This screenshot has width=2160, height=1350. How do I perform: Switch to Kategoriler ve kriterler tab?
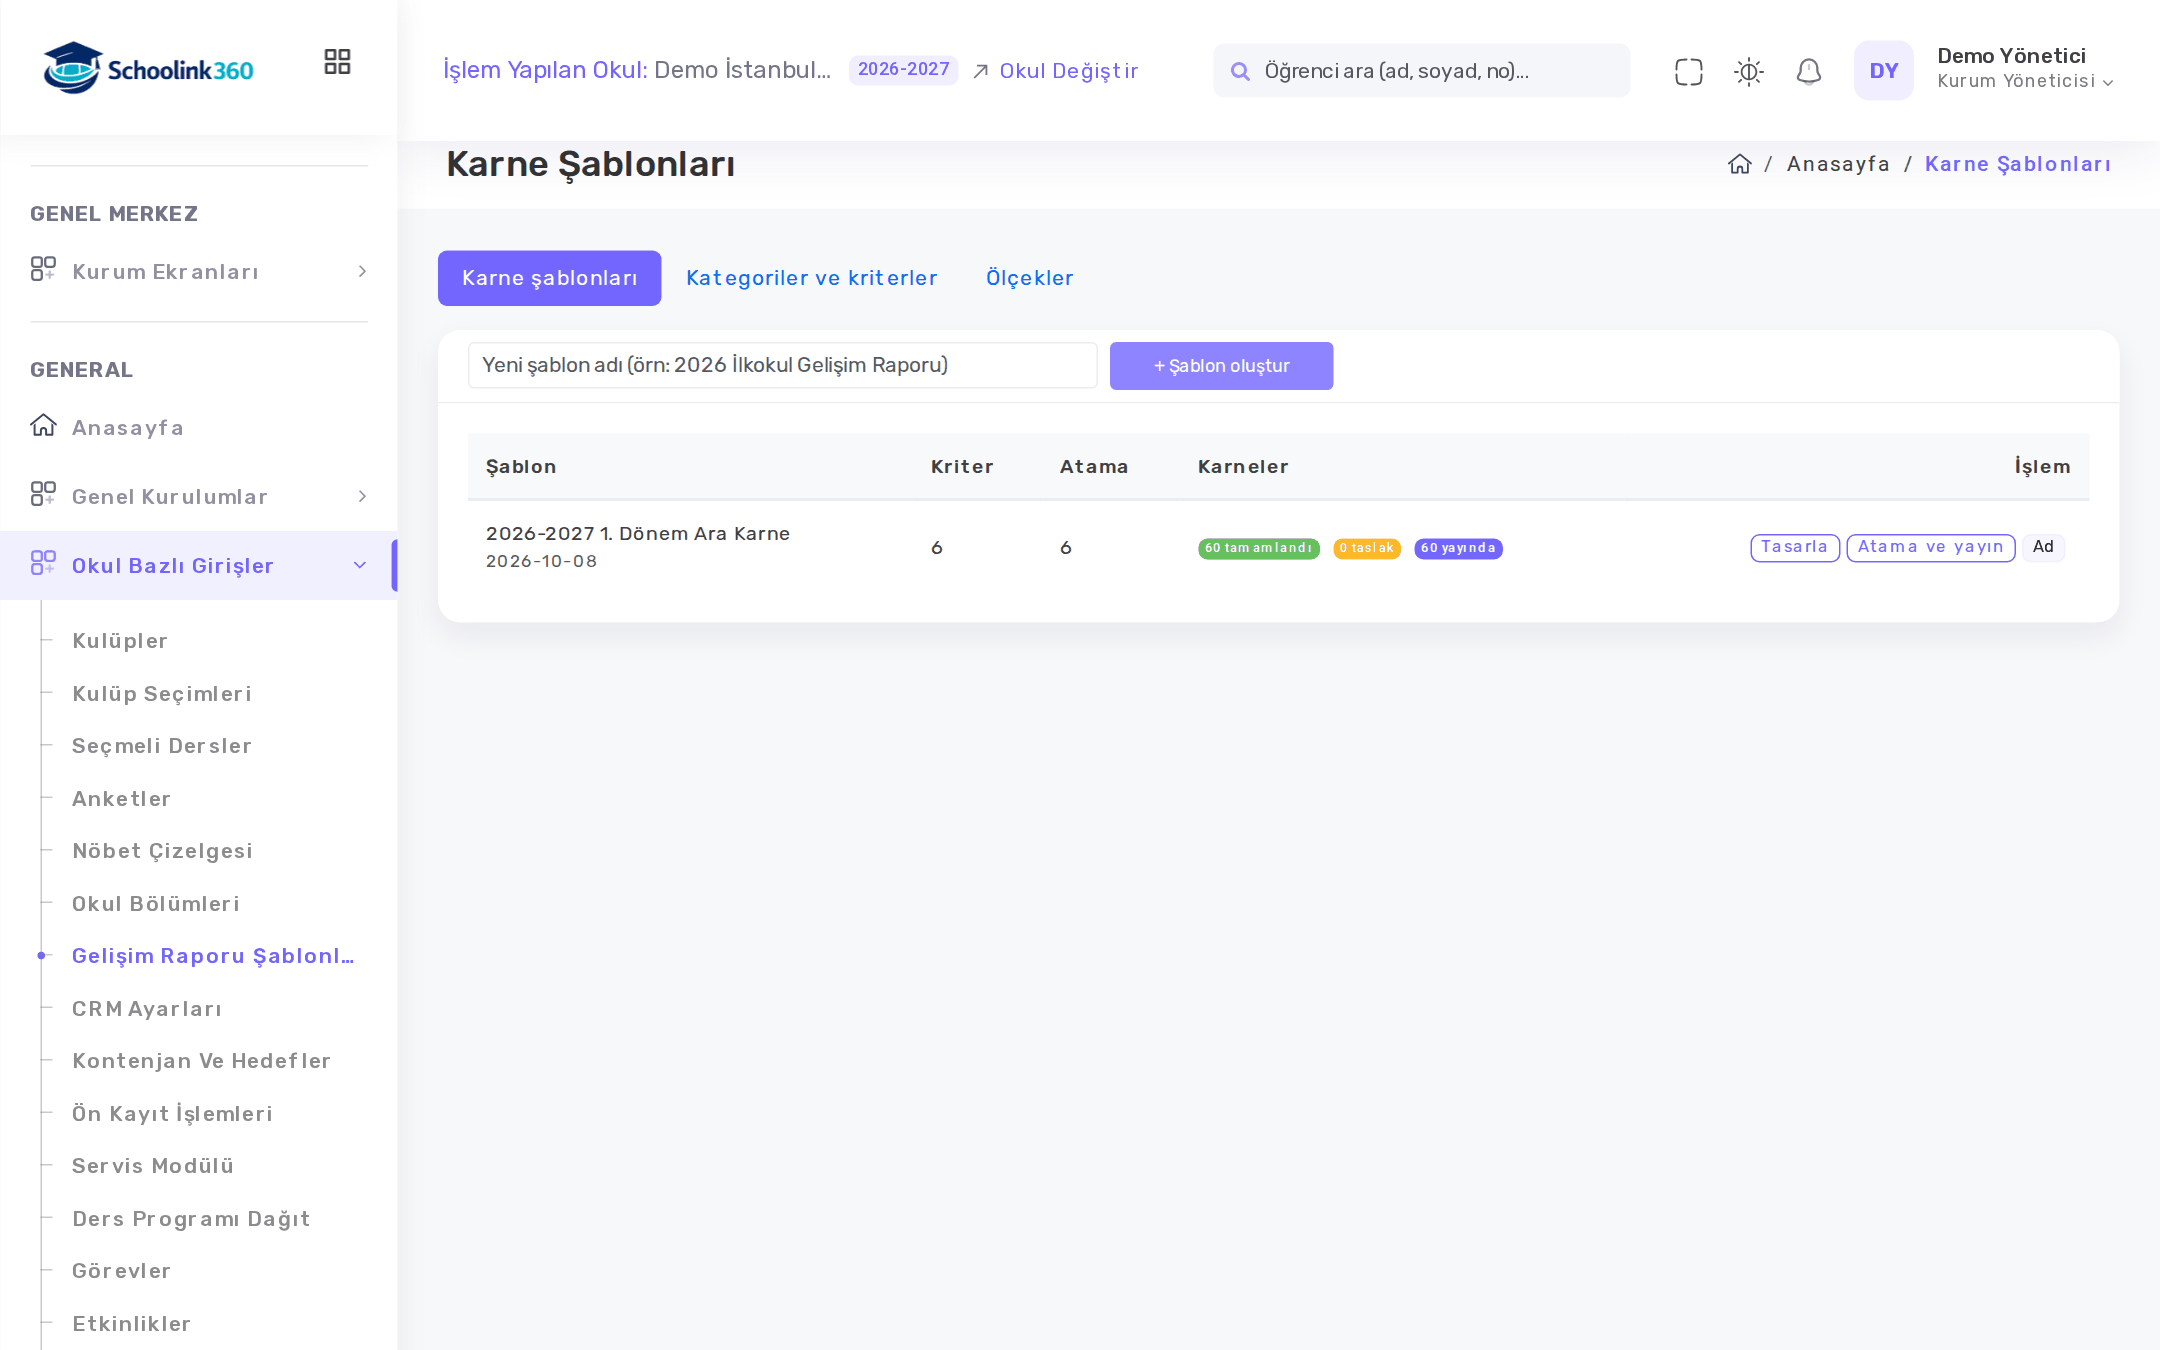tap(811, 278)
